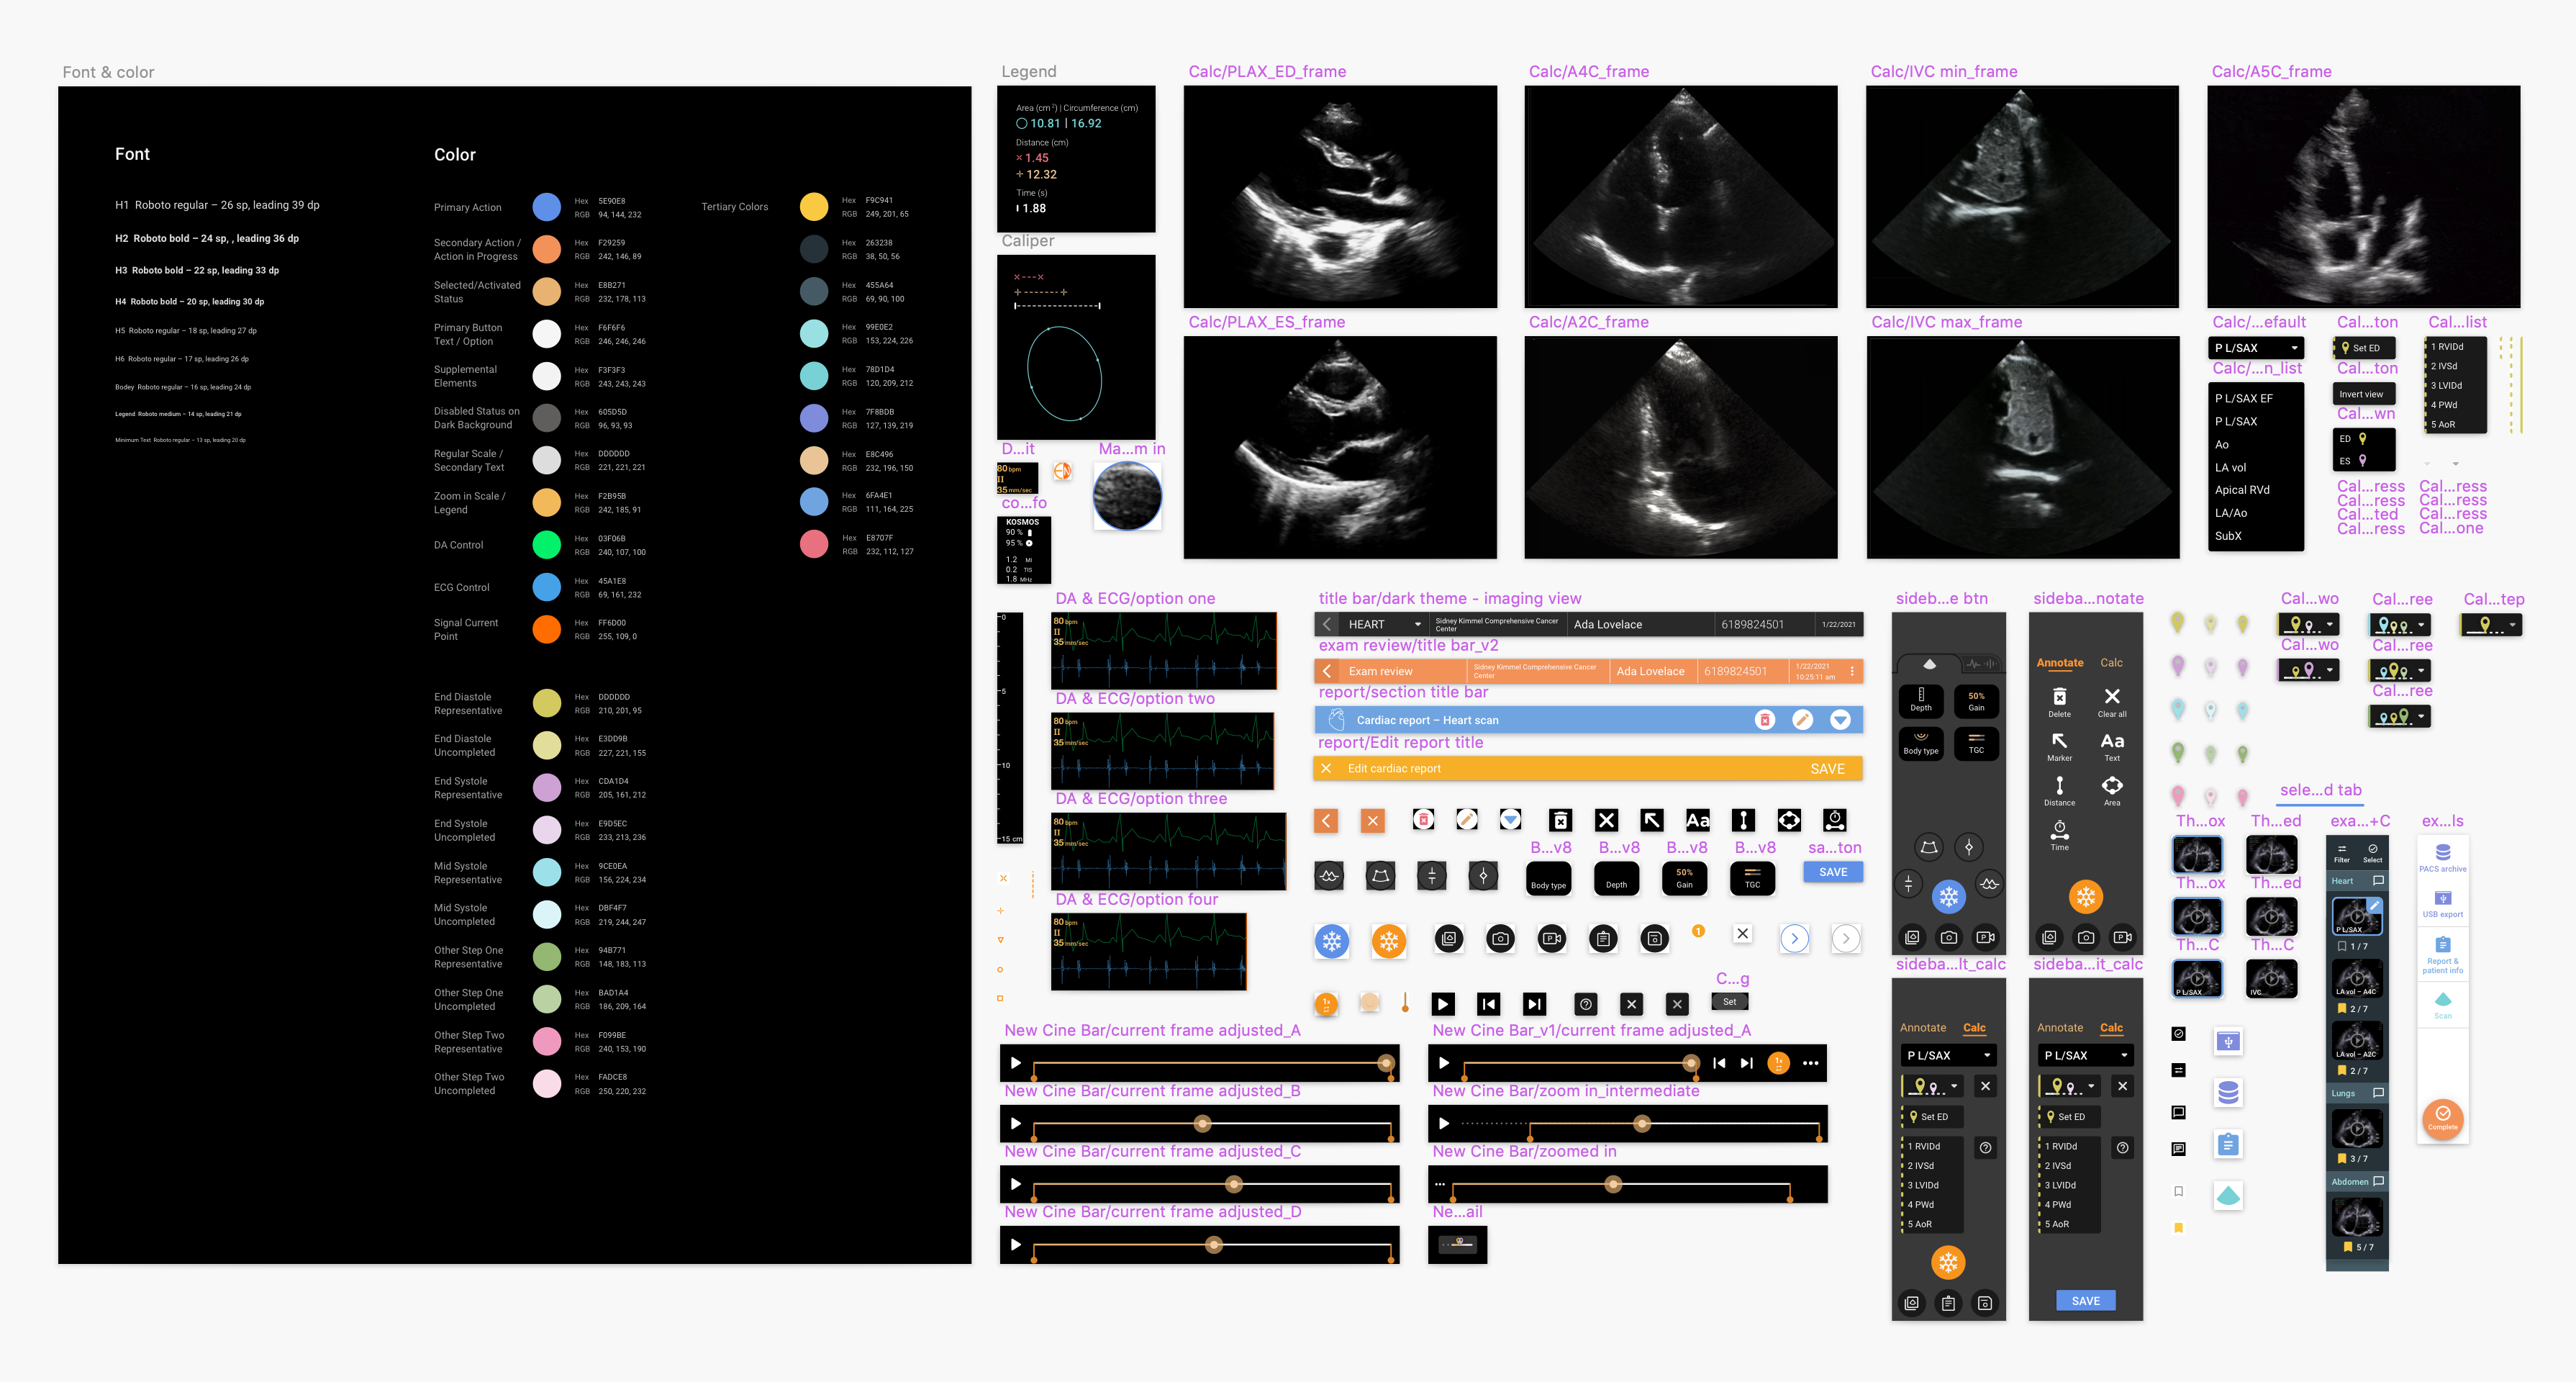Viewport: 2576px width, 1382px height.
Task: Click the pencil edit icon in Cardiac report bar
Action: click(x=1802, y=720)
